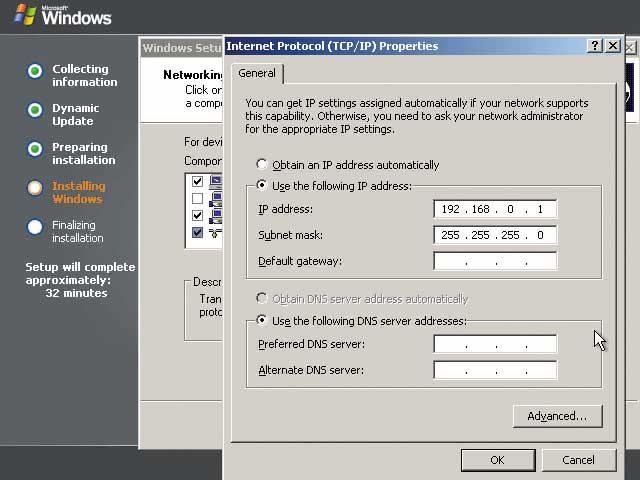Click the Microsoft Windows logo
640x480 pixels.
tap(62, 15)
